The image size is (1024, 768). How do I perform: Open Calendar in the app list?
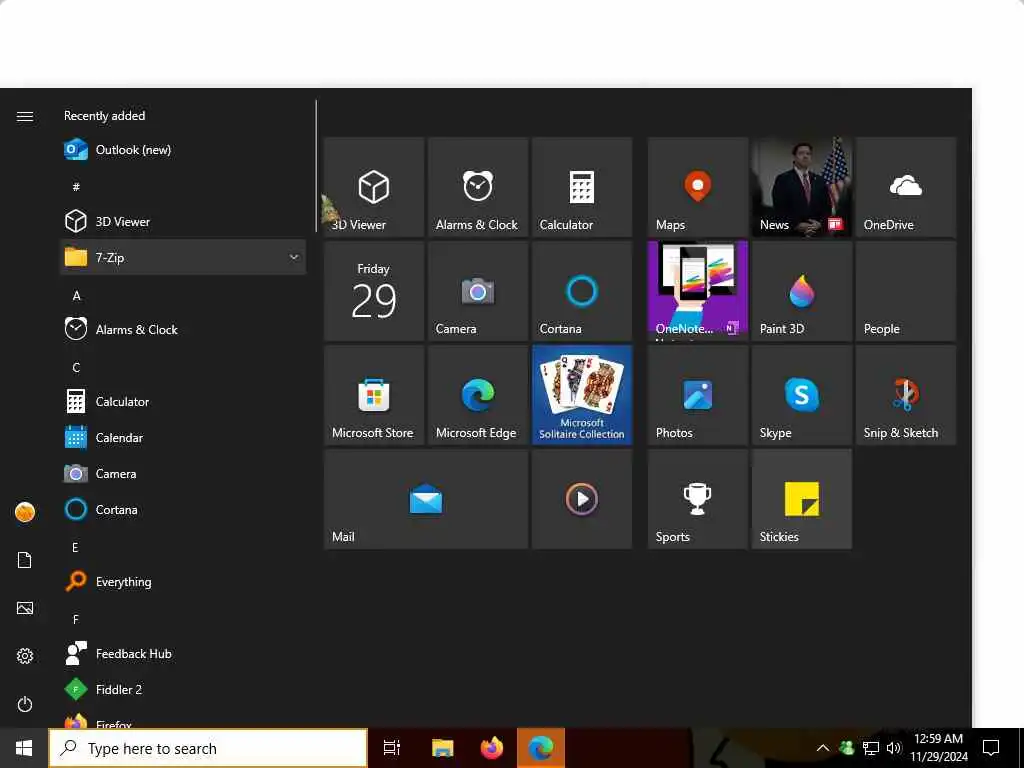click(183, 437)
